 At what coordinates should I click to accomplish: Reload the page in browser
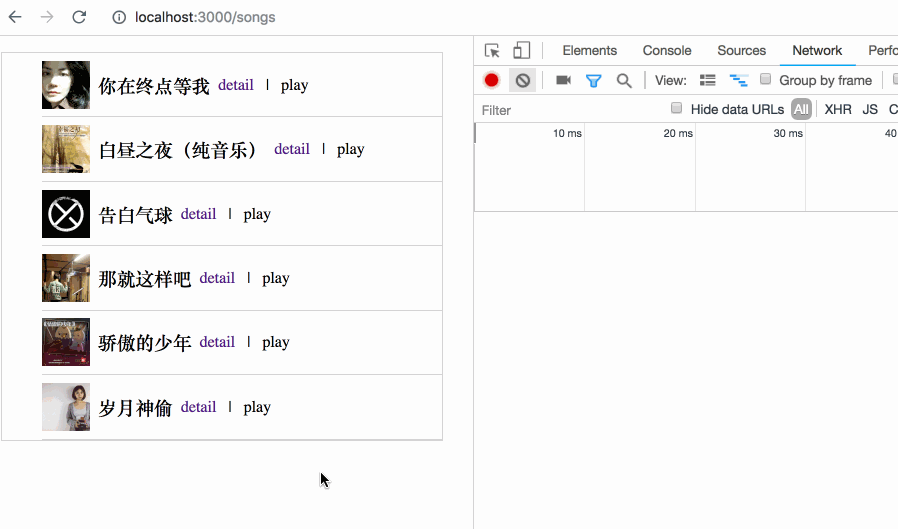coord(79,17)
